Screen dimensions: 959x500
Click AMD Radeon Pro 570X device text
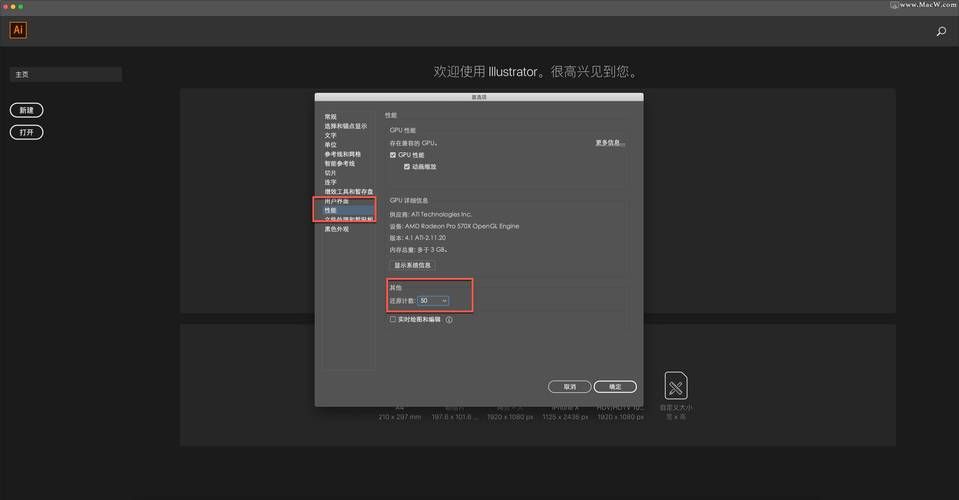point(462,226)
